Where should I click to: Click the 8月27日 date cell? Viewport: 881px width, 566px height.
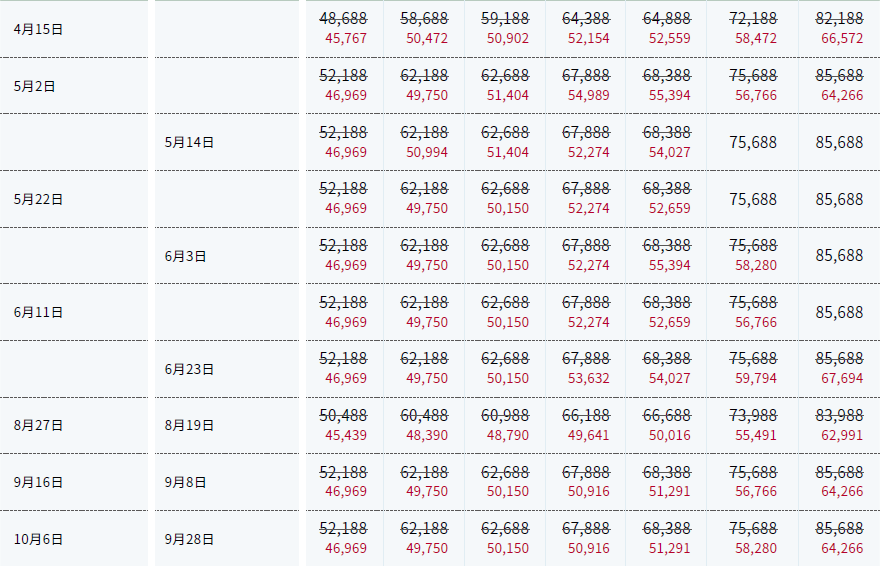coord(38,426)
